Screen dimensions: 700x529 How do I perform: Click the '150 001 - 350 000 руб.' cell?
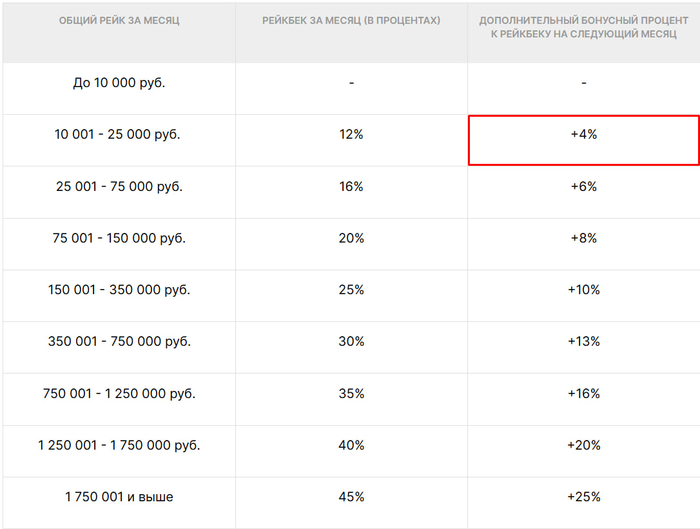pyautogui.click(x=119, y=296)
